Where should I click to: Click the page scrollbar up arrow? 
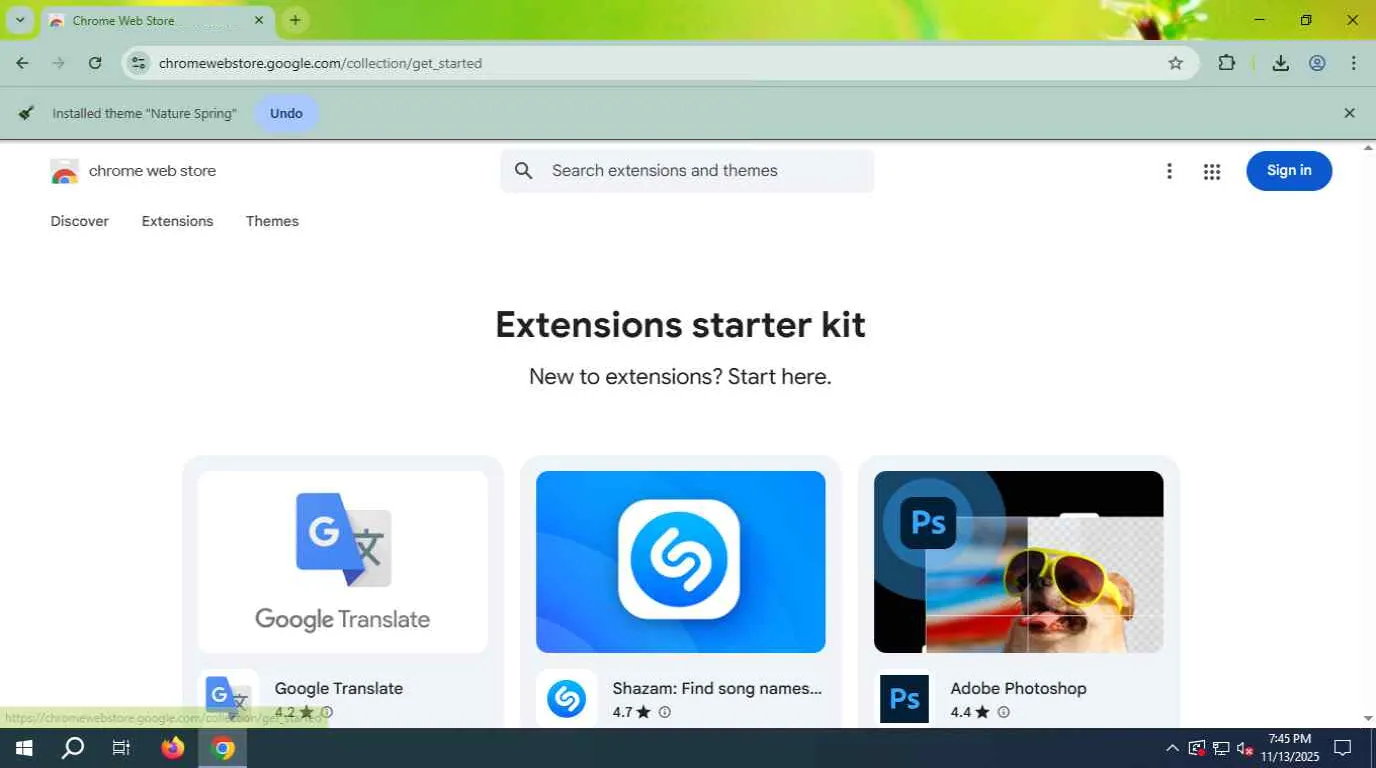[1368, 148]
